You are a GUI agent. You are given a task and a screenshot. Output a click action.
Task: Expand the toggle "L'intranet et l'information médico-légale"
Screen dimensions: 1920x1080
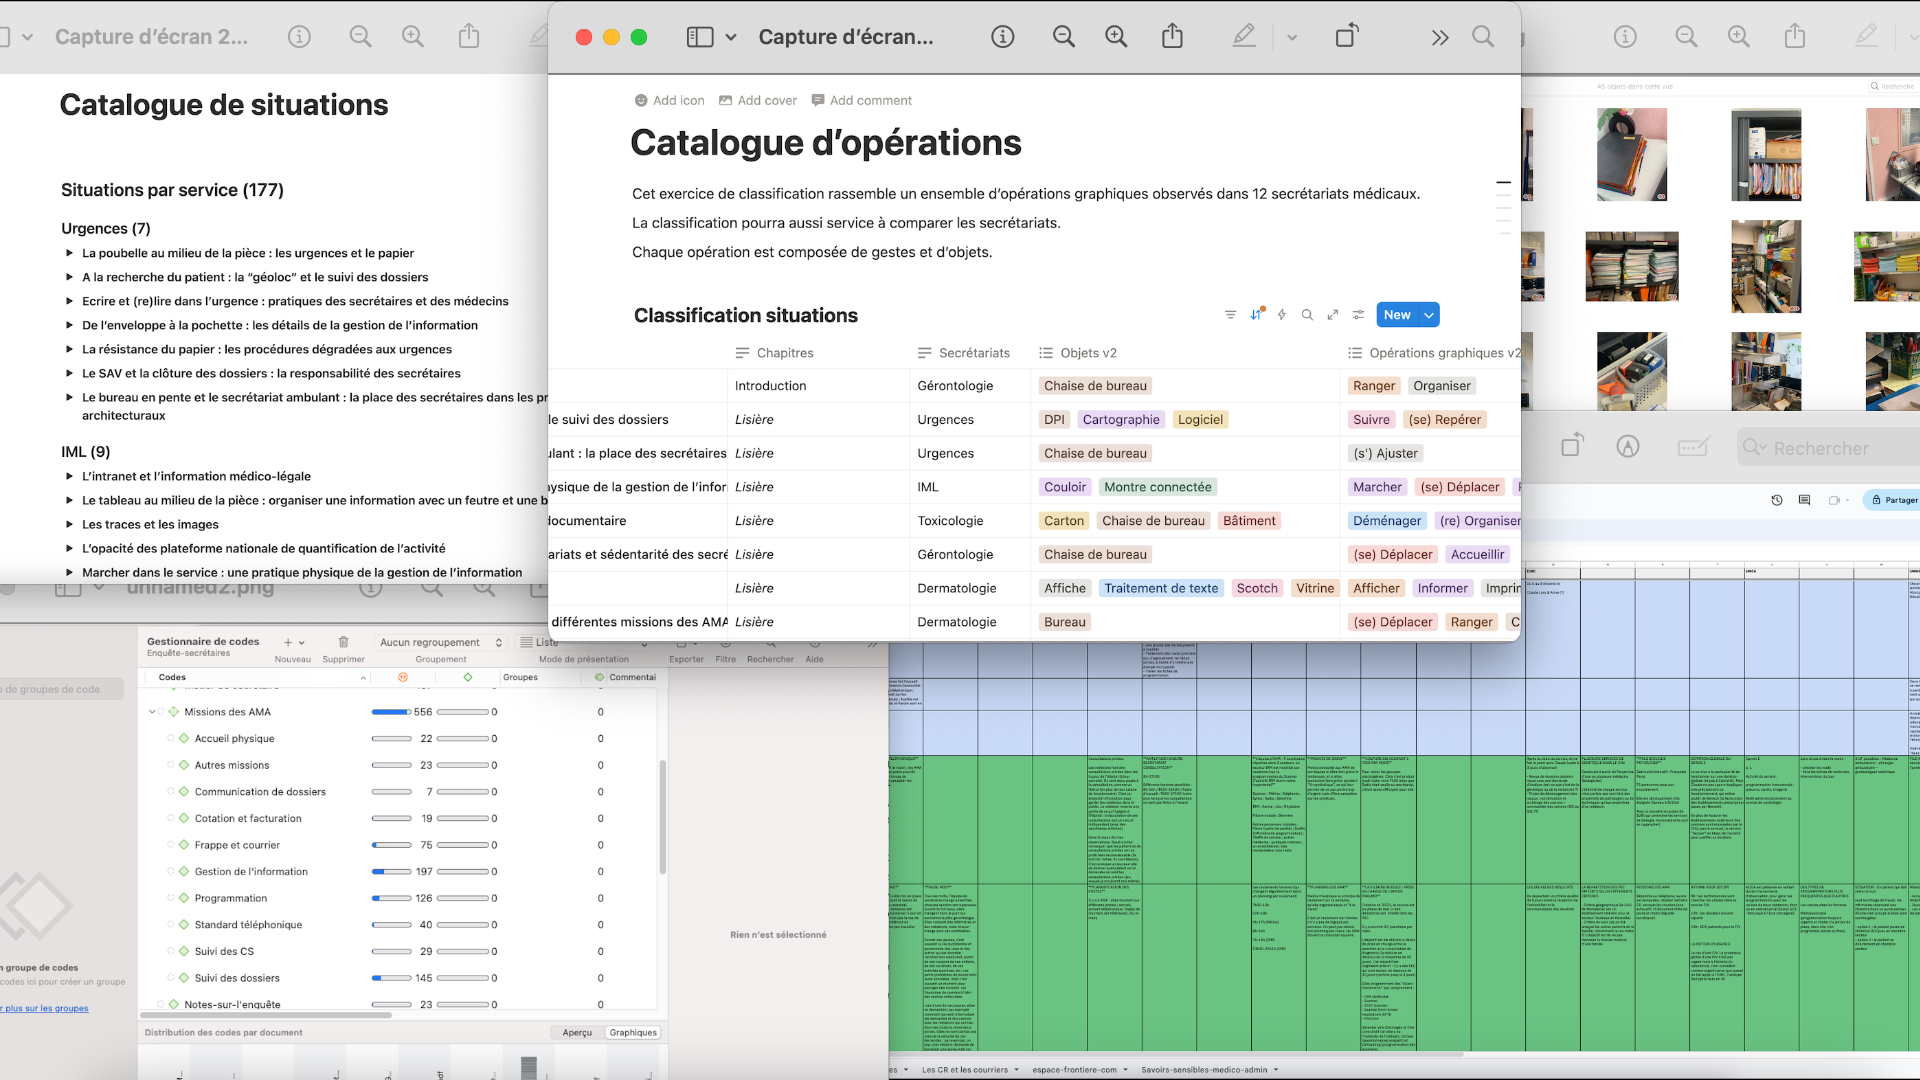(70, 476)
